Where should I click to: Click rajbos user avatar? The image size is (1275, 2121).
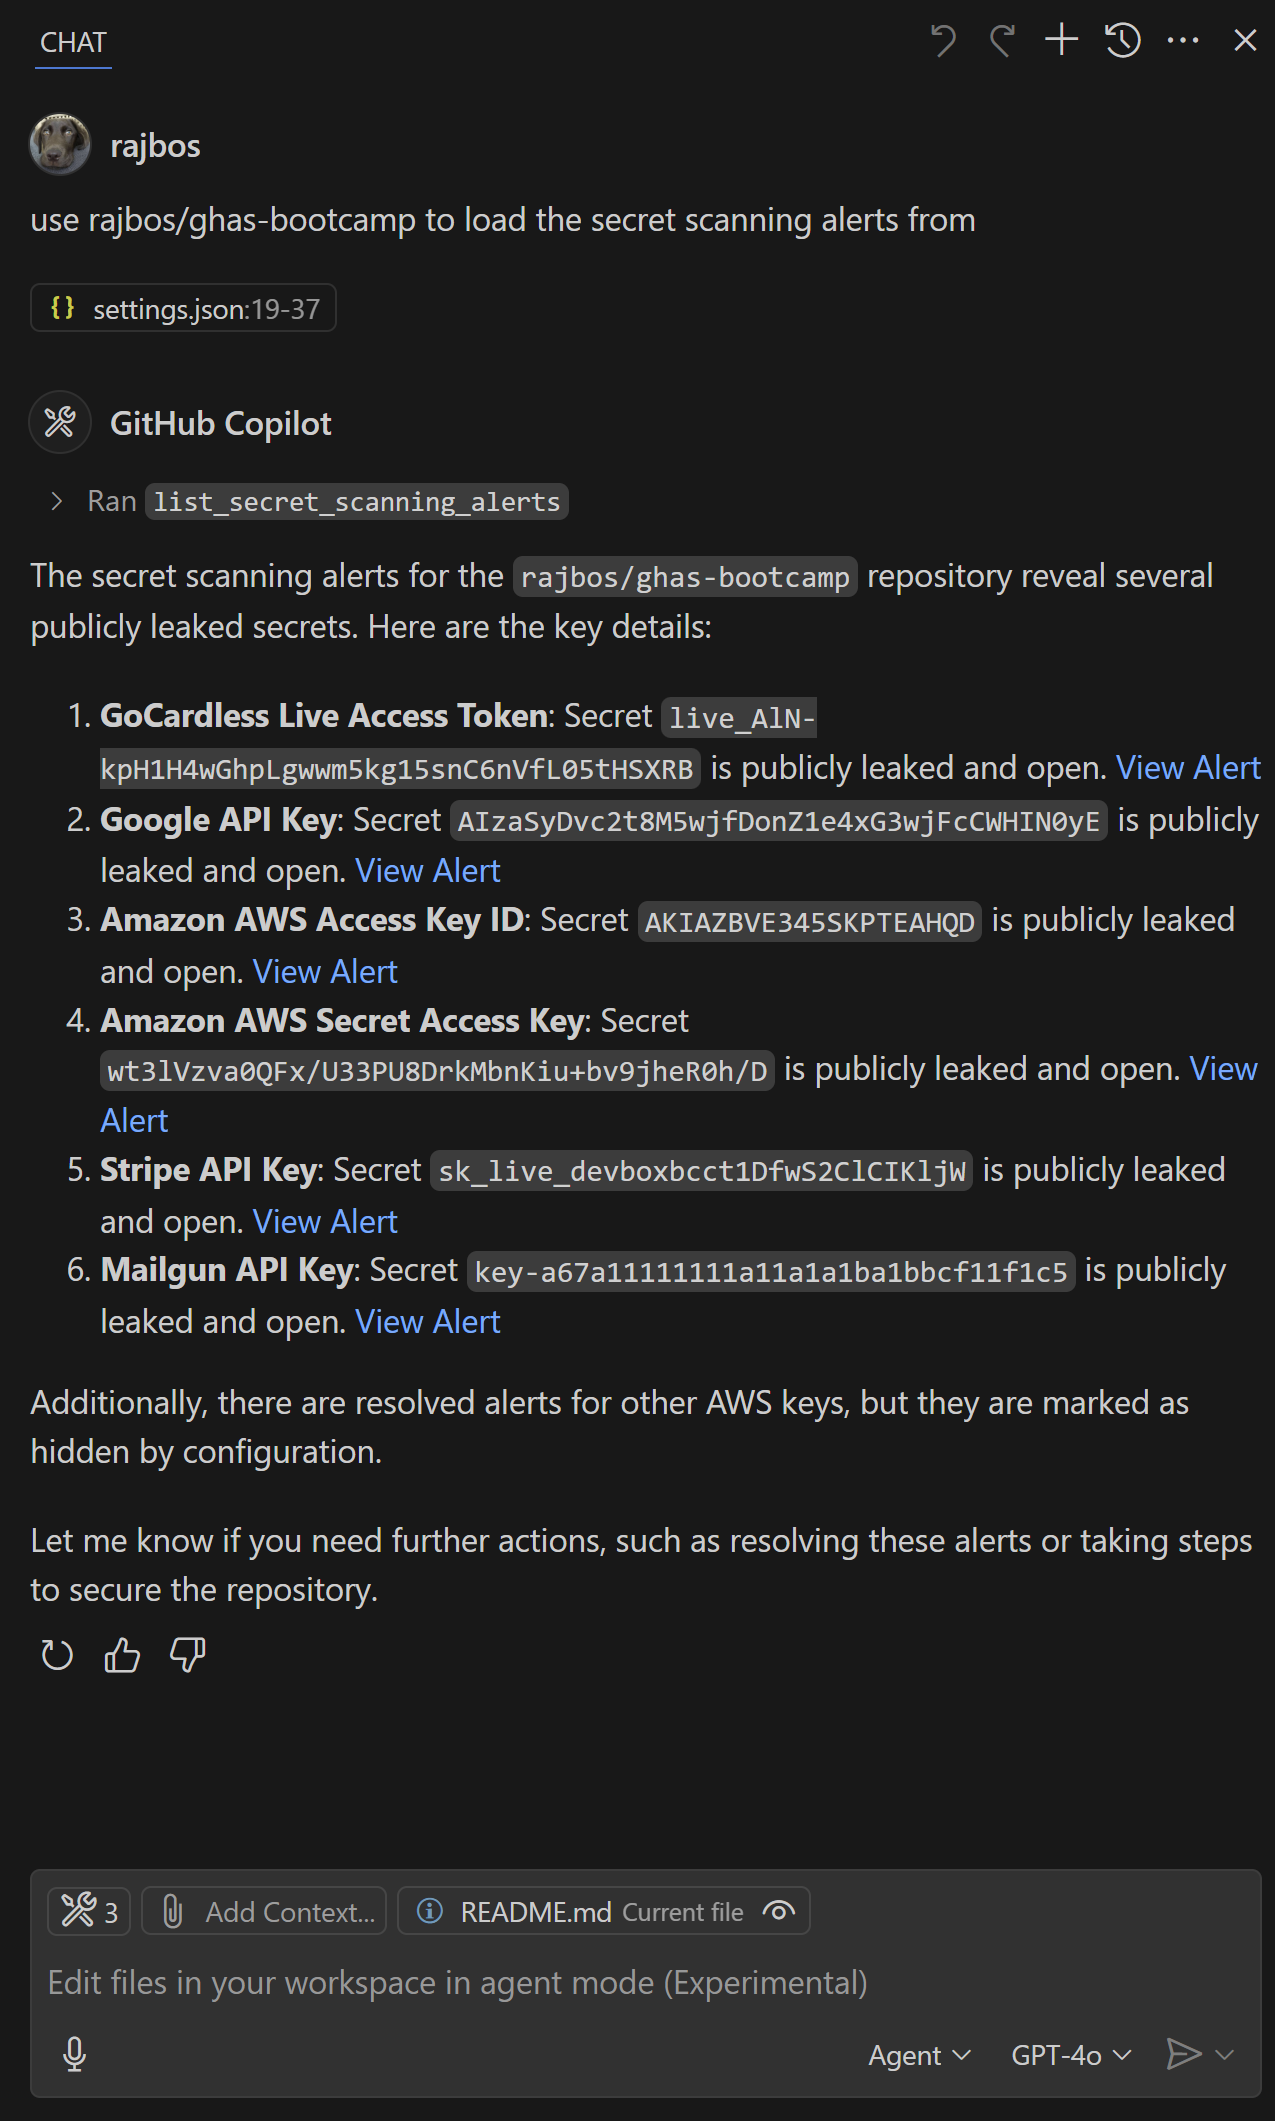pyautogui.click(x=60, y=144)
